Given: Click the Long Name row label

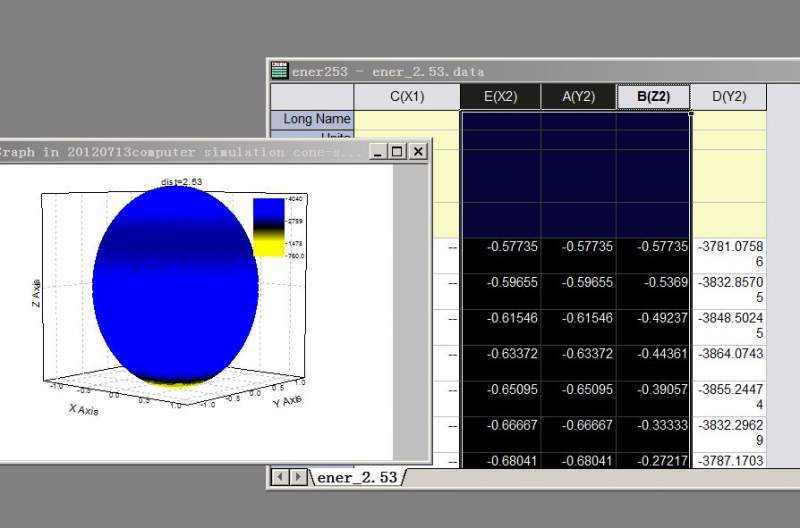Looking at the screenshot, I should (312, 119).
